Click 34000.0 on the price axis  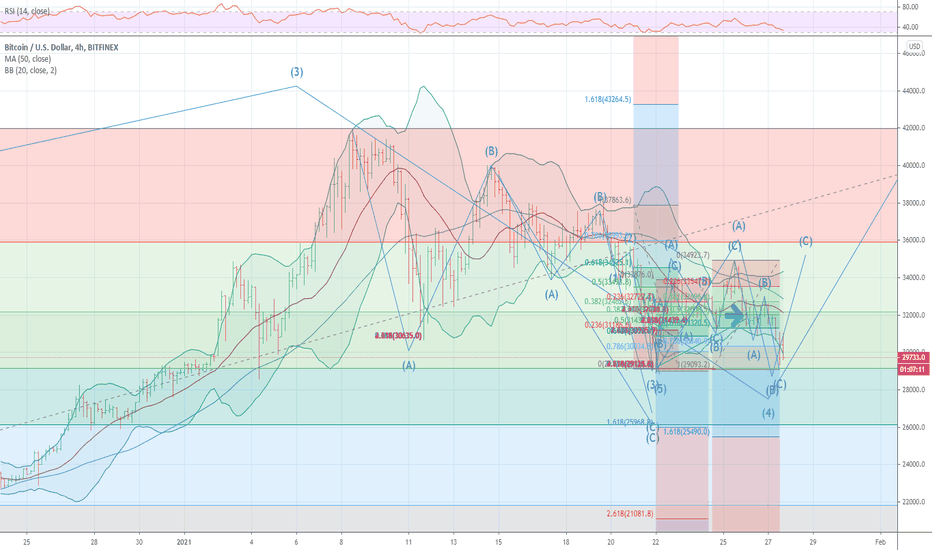(x=914, y=278)
